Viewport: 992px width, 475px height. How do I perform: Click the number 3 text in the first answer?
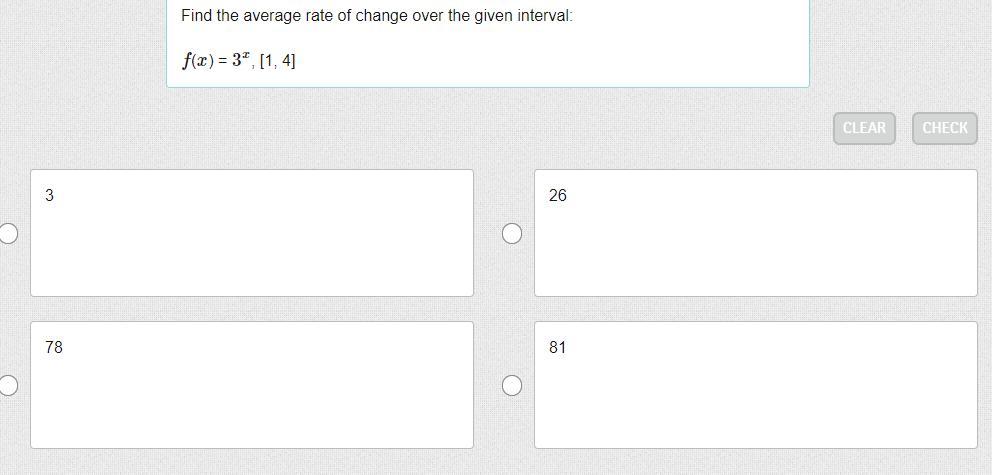point(50,196)
